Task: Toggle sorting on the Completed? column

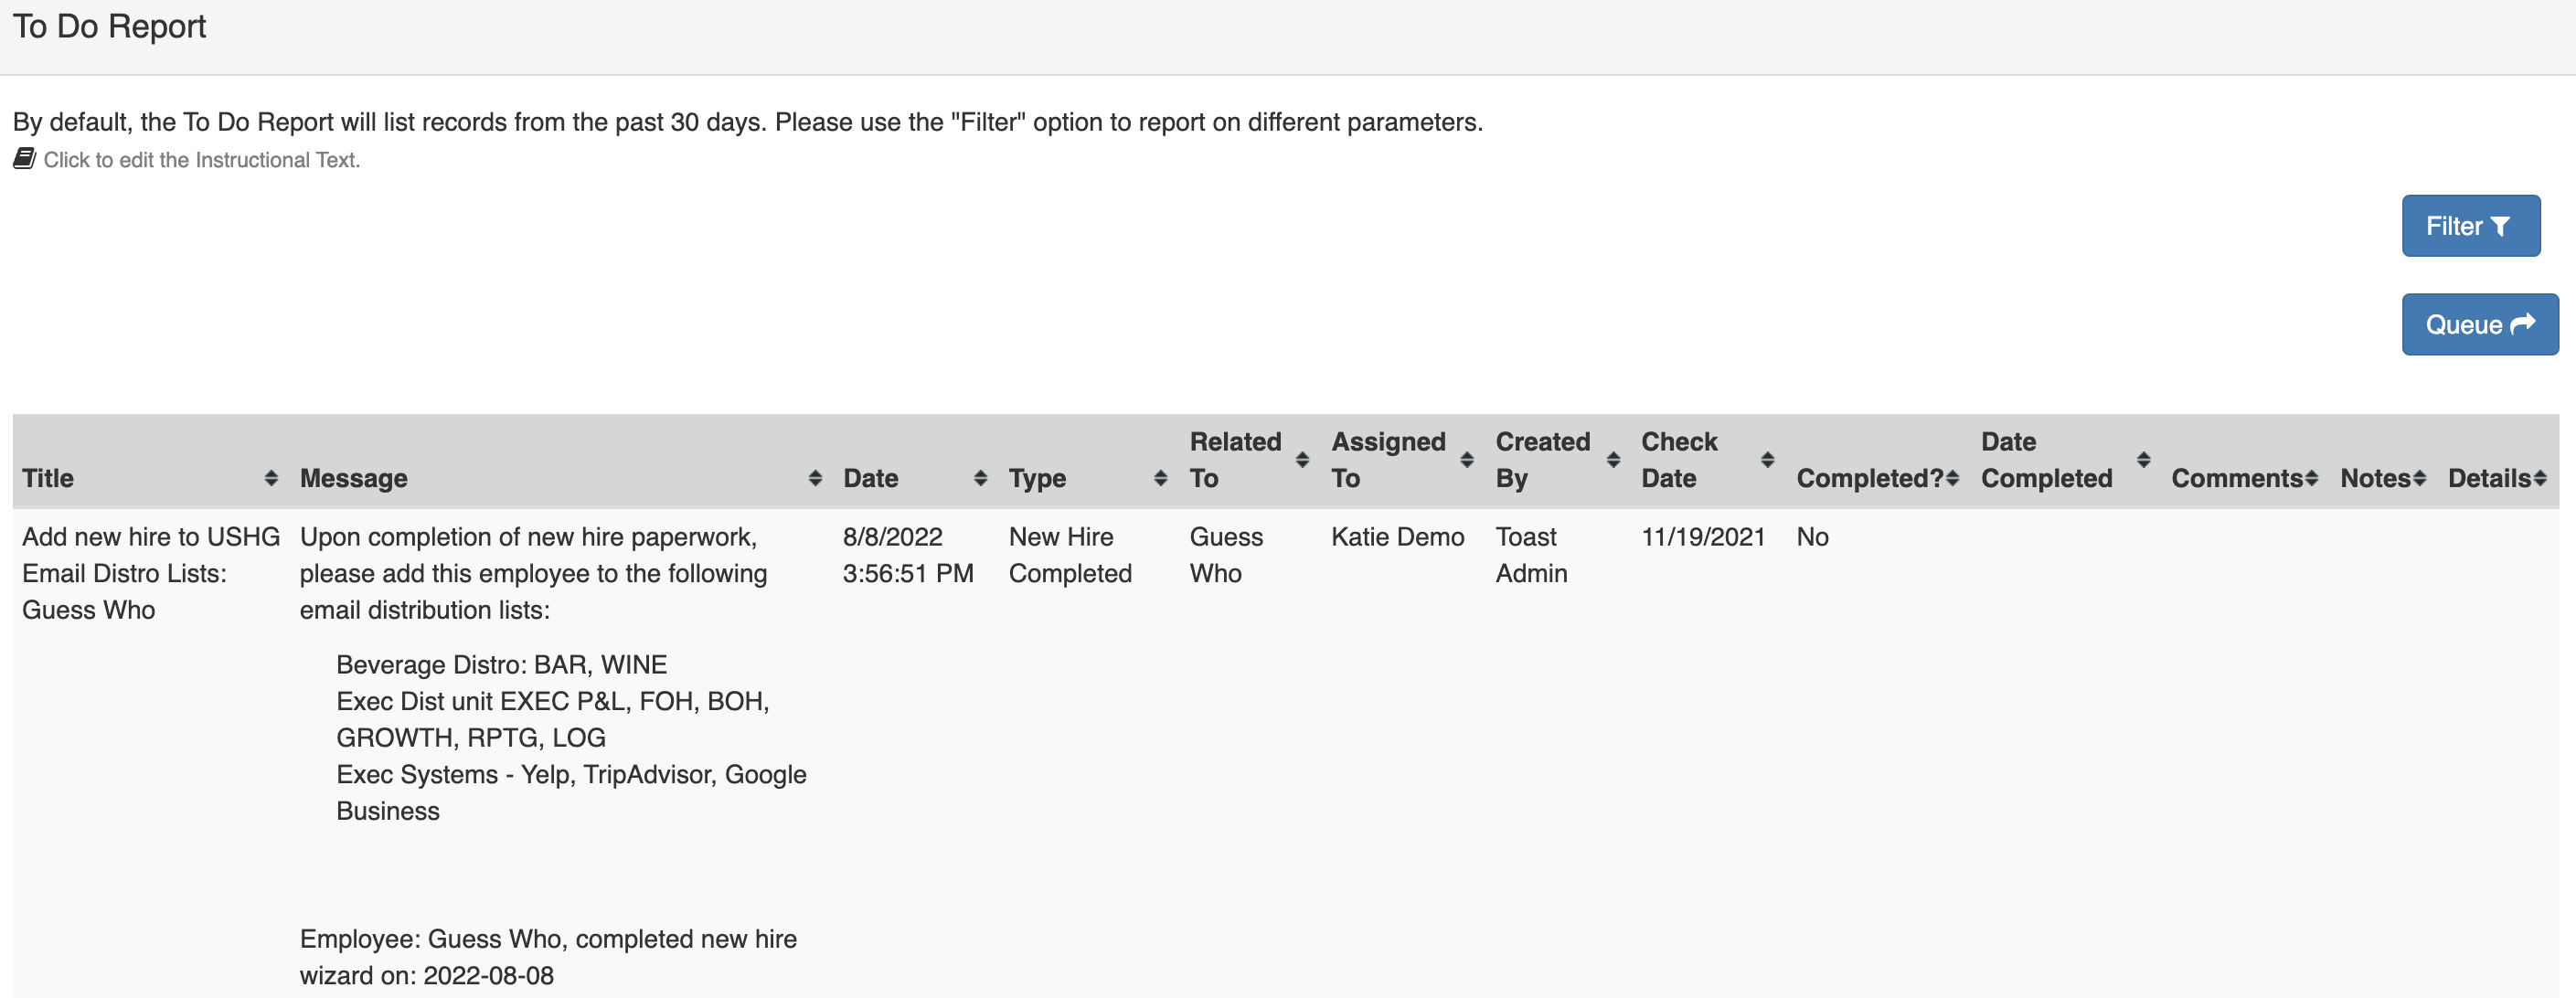Action: [1953, 477]
